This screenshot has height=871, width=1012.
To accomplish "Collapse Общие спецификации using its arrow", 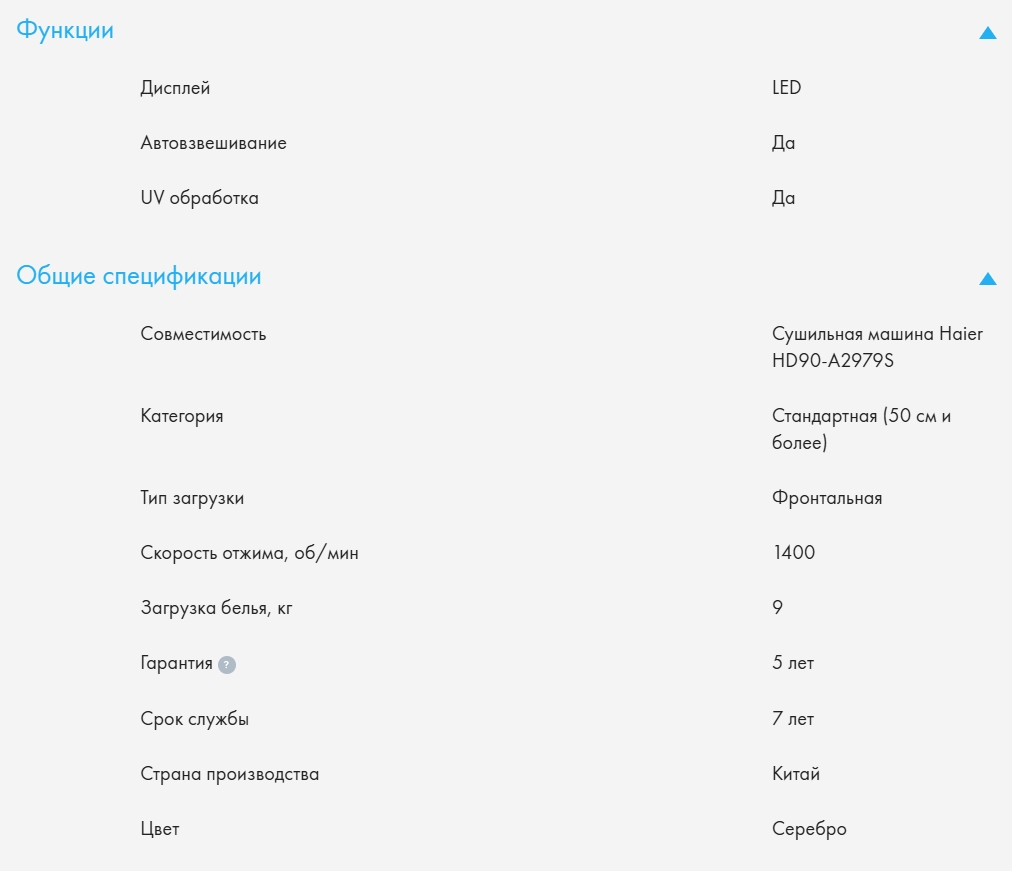I will click(988, 279).
